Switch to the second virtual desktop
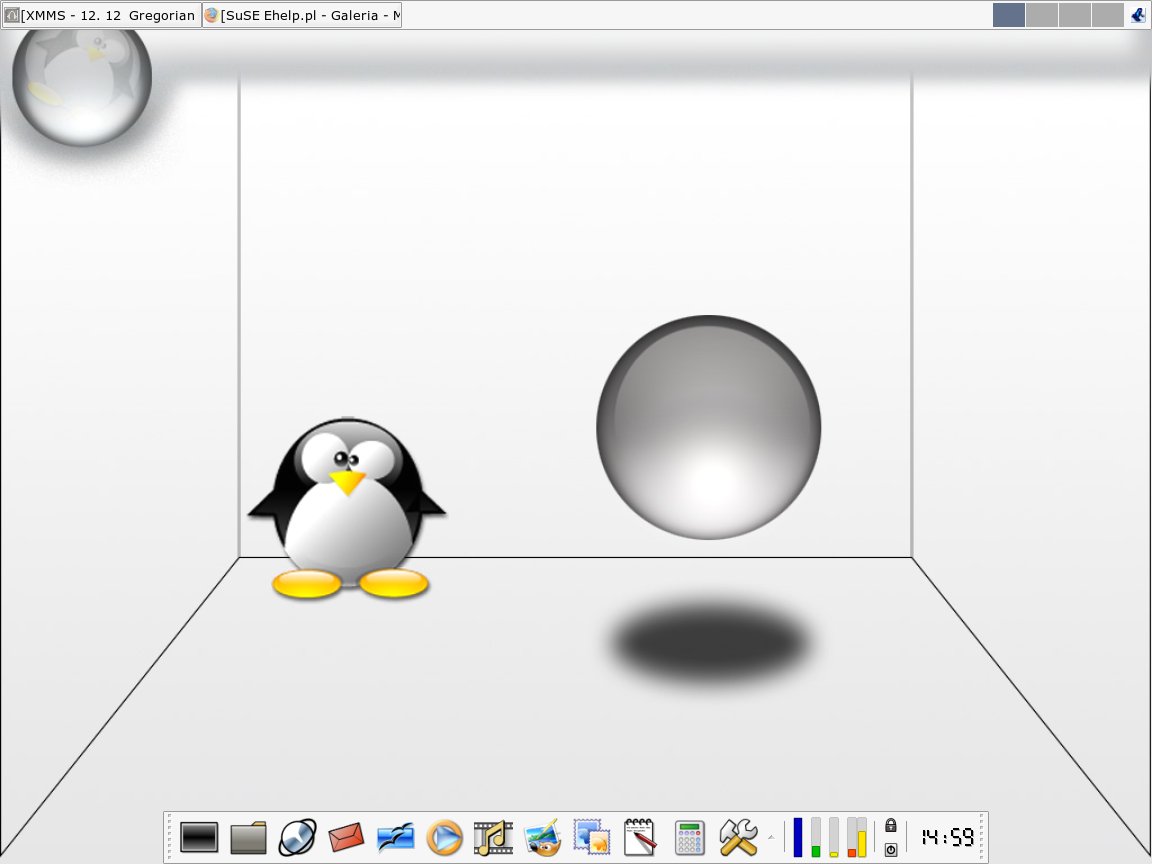This screenshot has height=864, width=1152. tap(1041, 15)
